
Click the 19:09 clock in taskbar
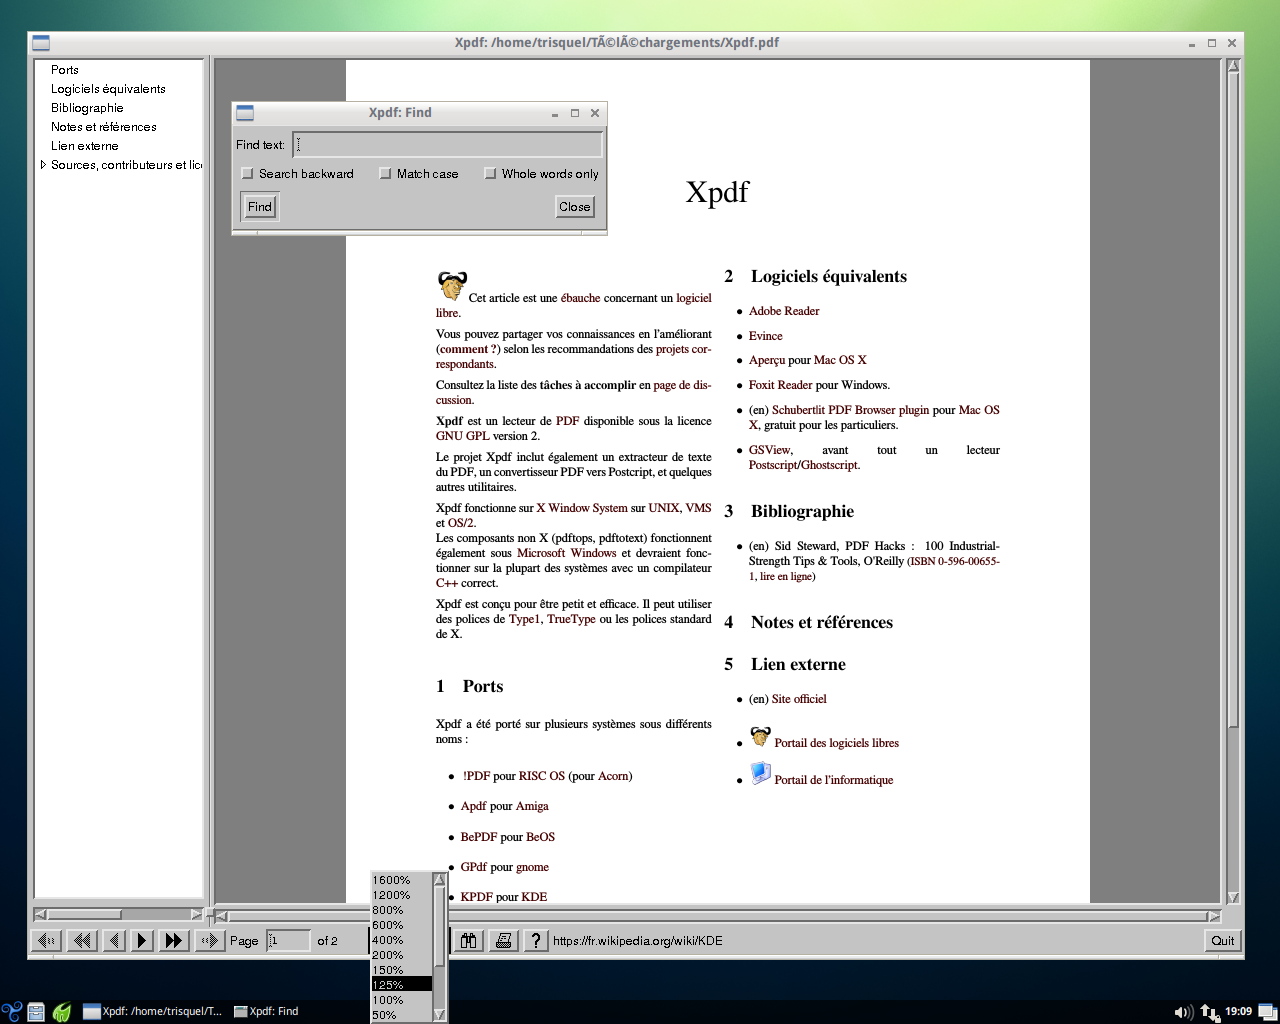click(1238, 1011)
